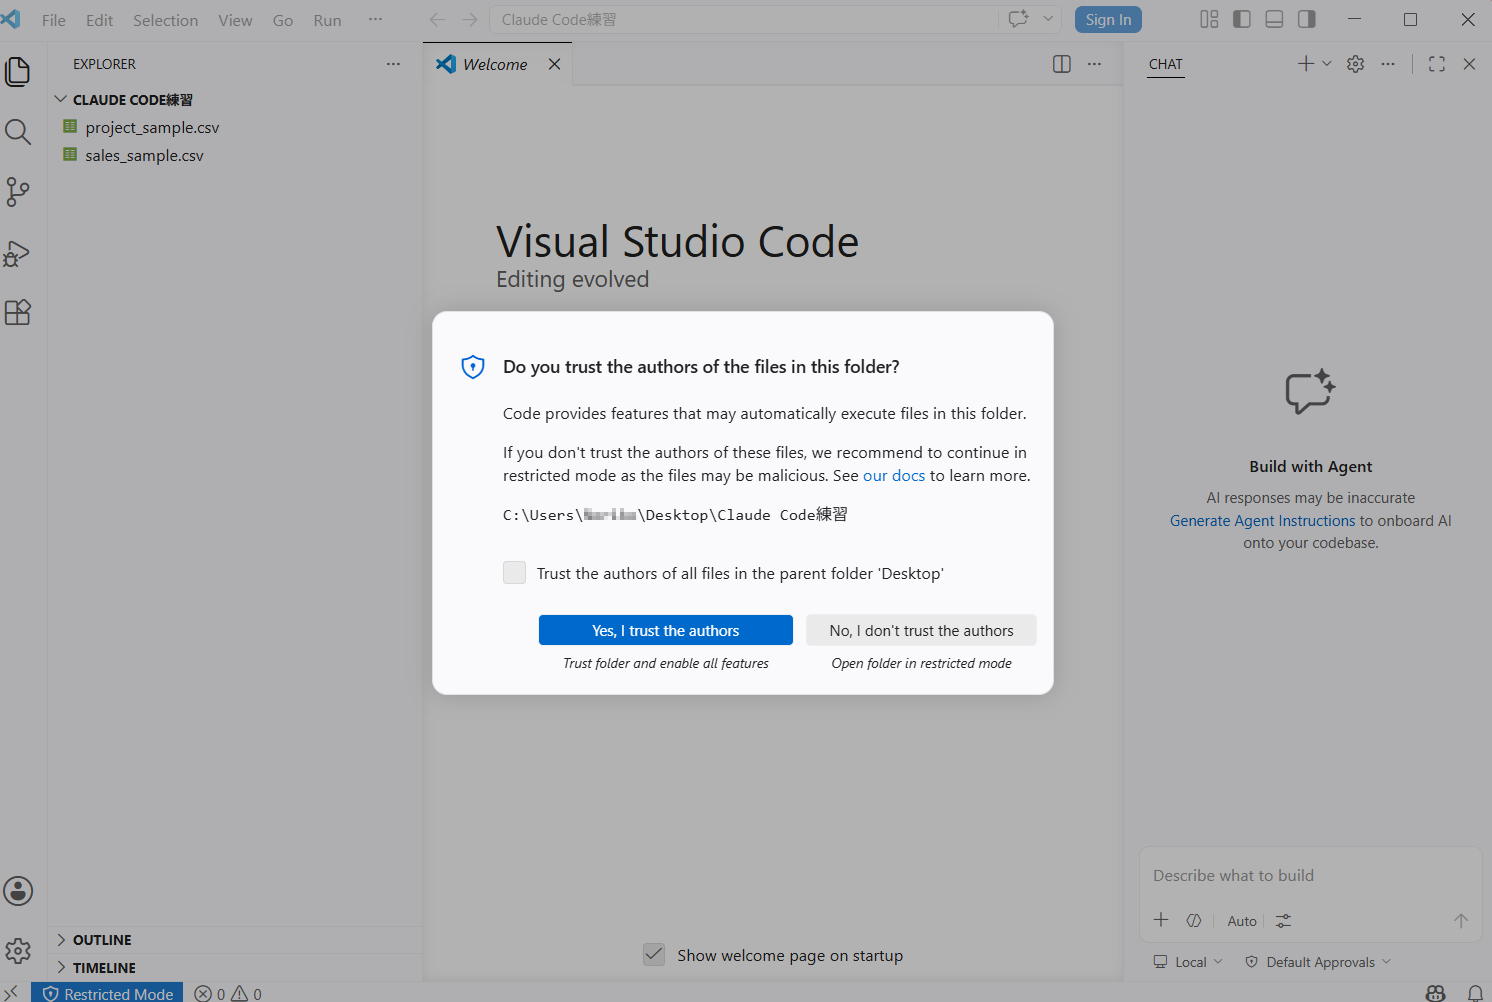1492x1002 pixels.
Task: Toggle Secondary Side Bar visibility
Action: click(x=1307, y=19)
